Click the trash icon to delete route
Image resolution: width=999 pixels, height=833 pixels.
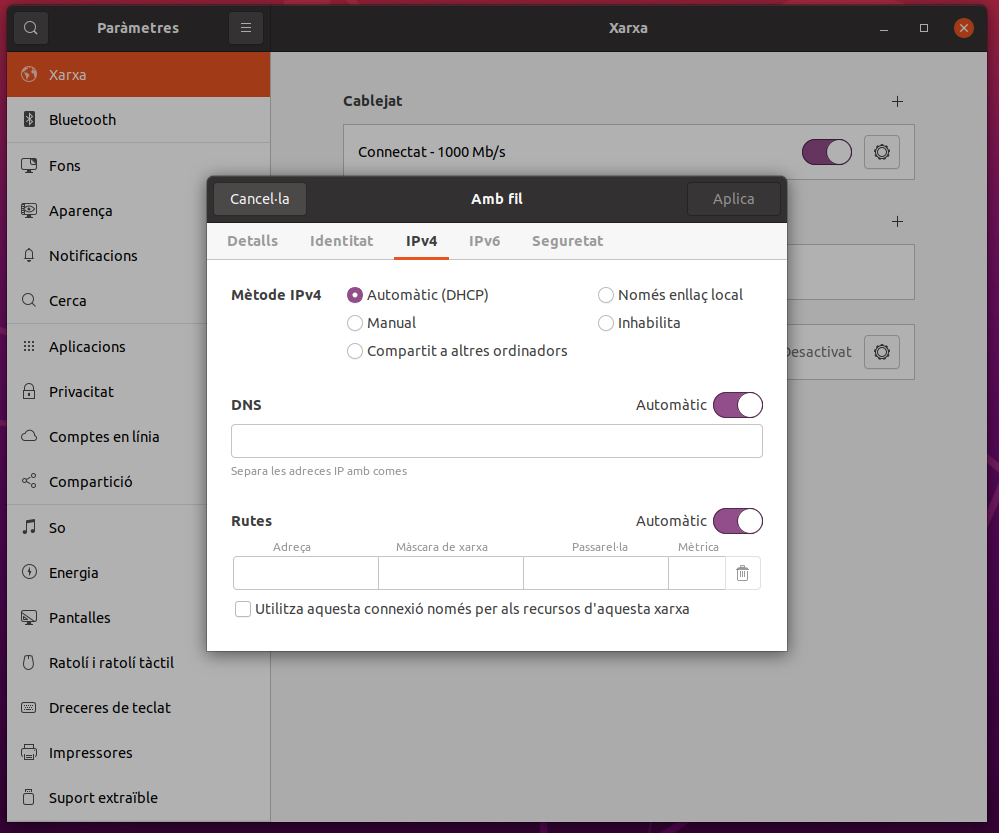pos(742,573)
